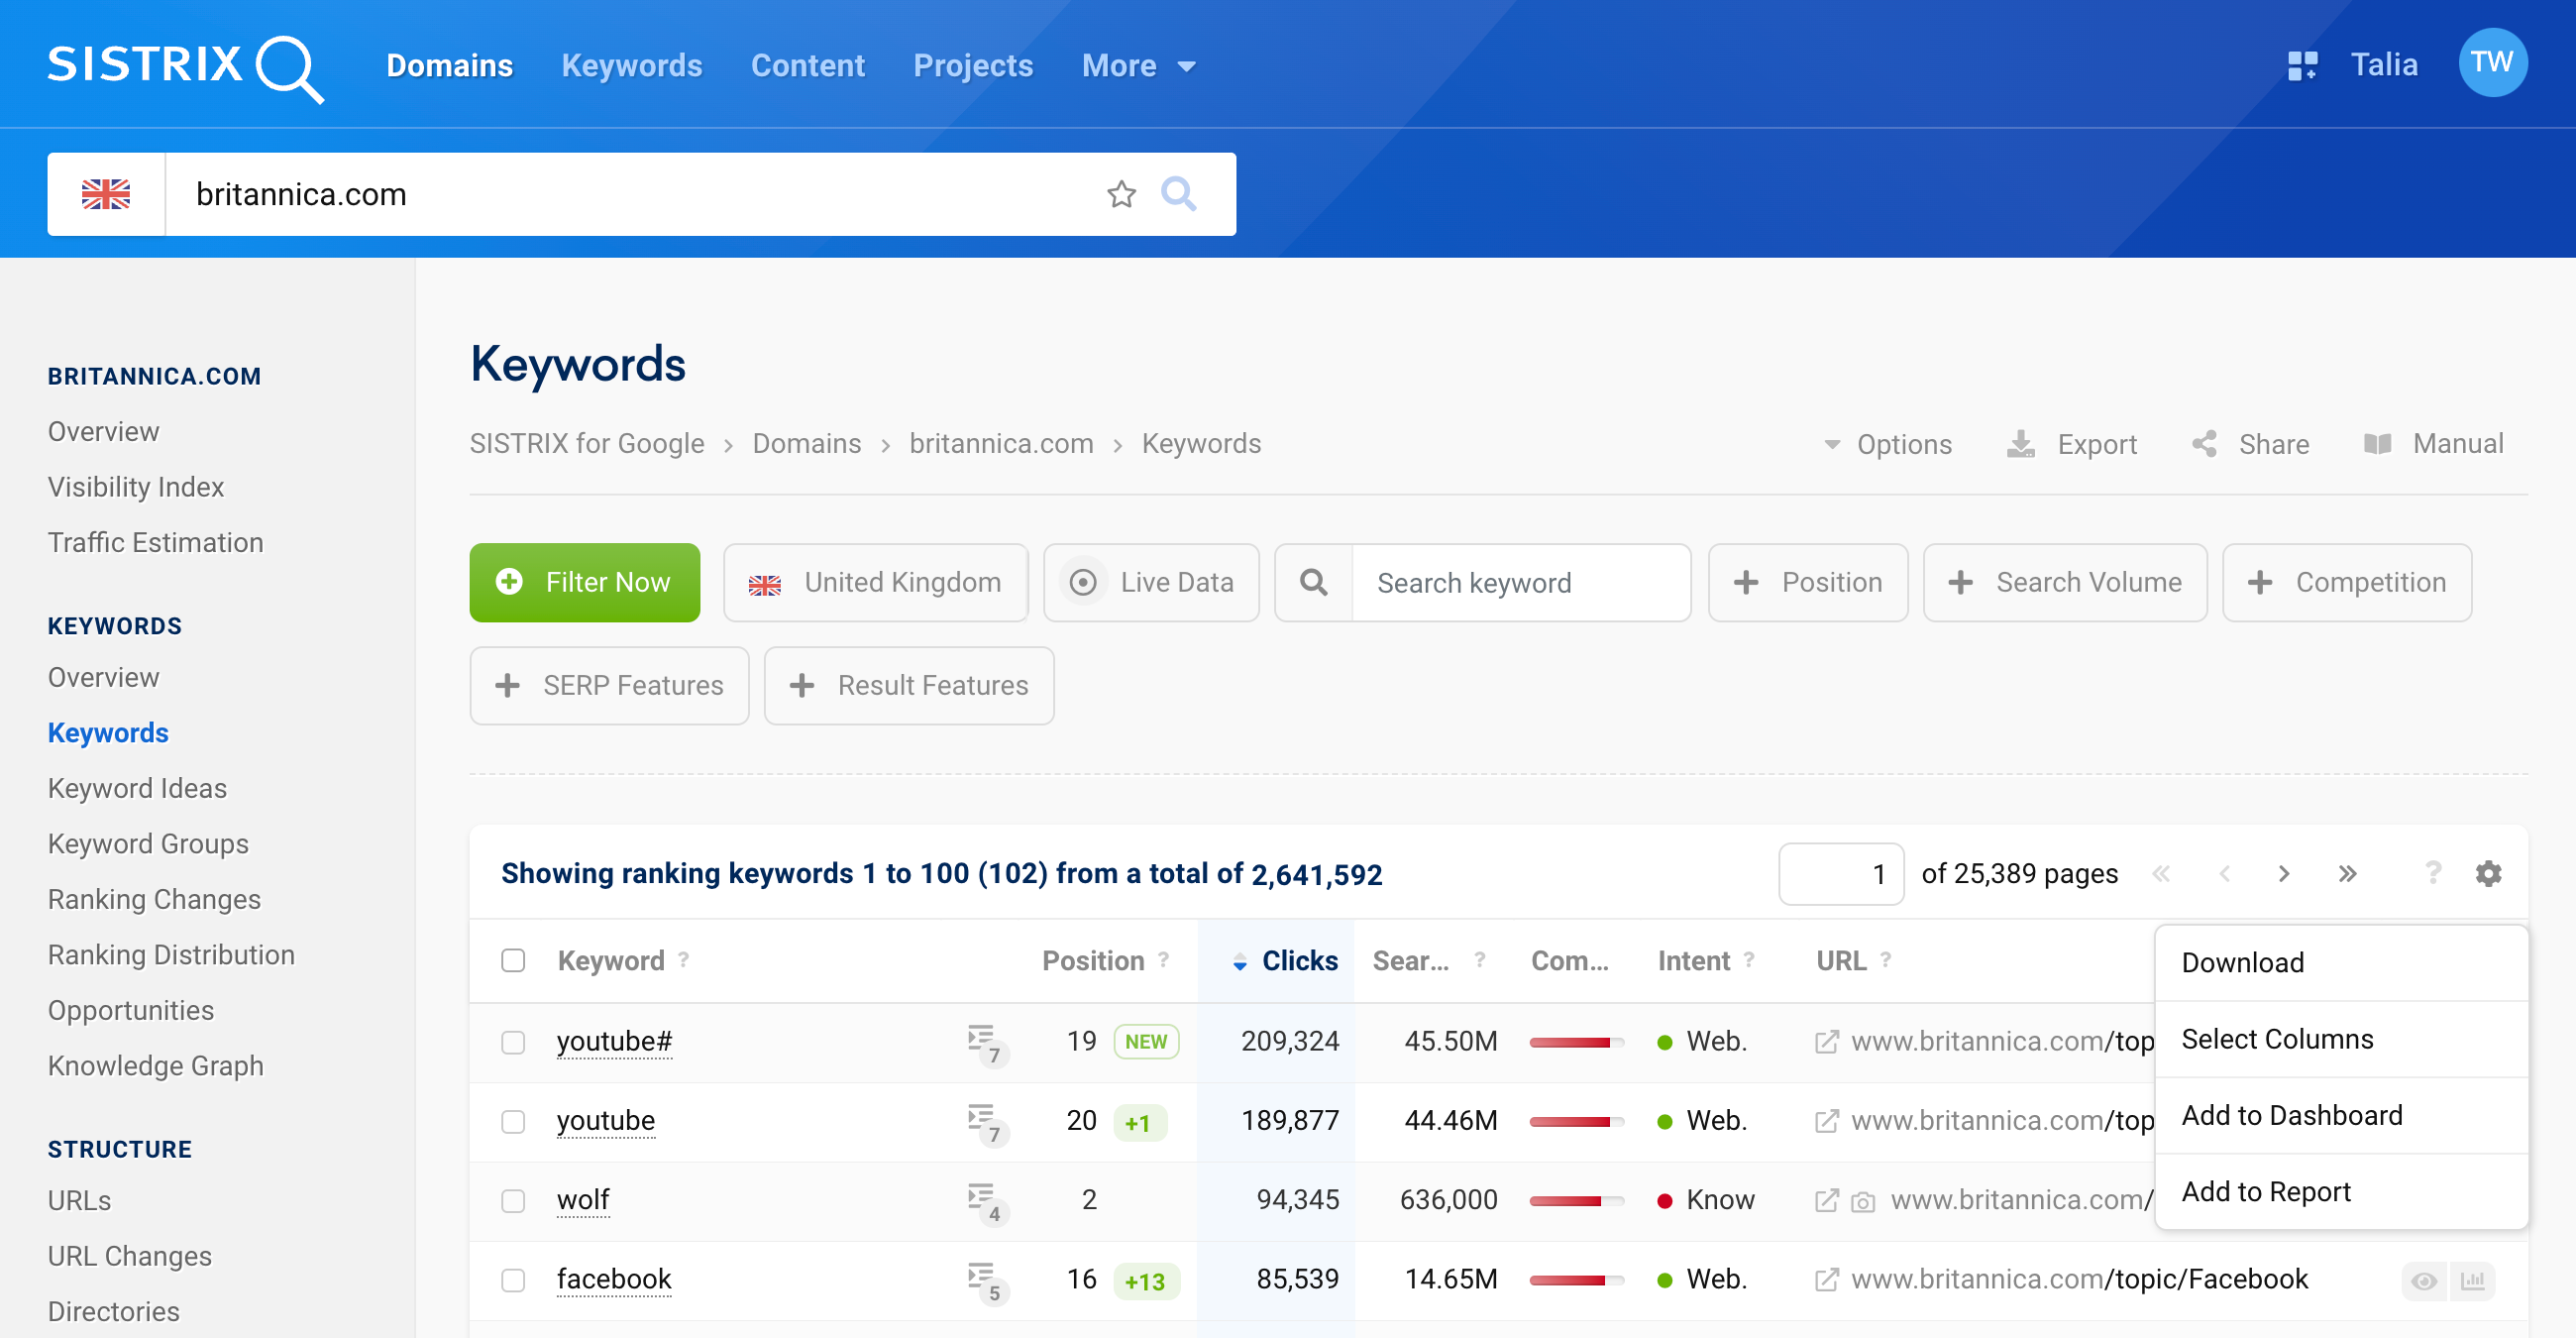This screenshot has height=1338, width=2576.
Task: Click the SISTRIX logo
Action: [186, 67]
